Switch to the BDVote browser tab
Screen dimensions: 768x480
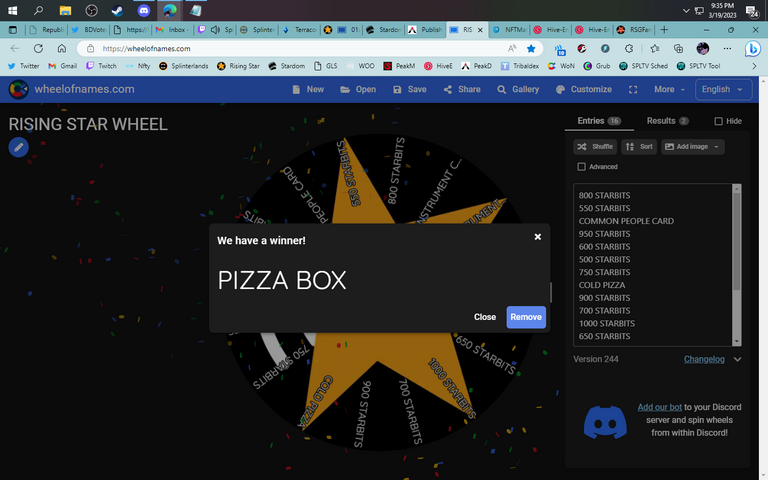tap(89, 30)
